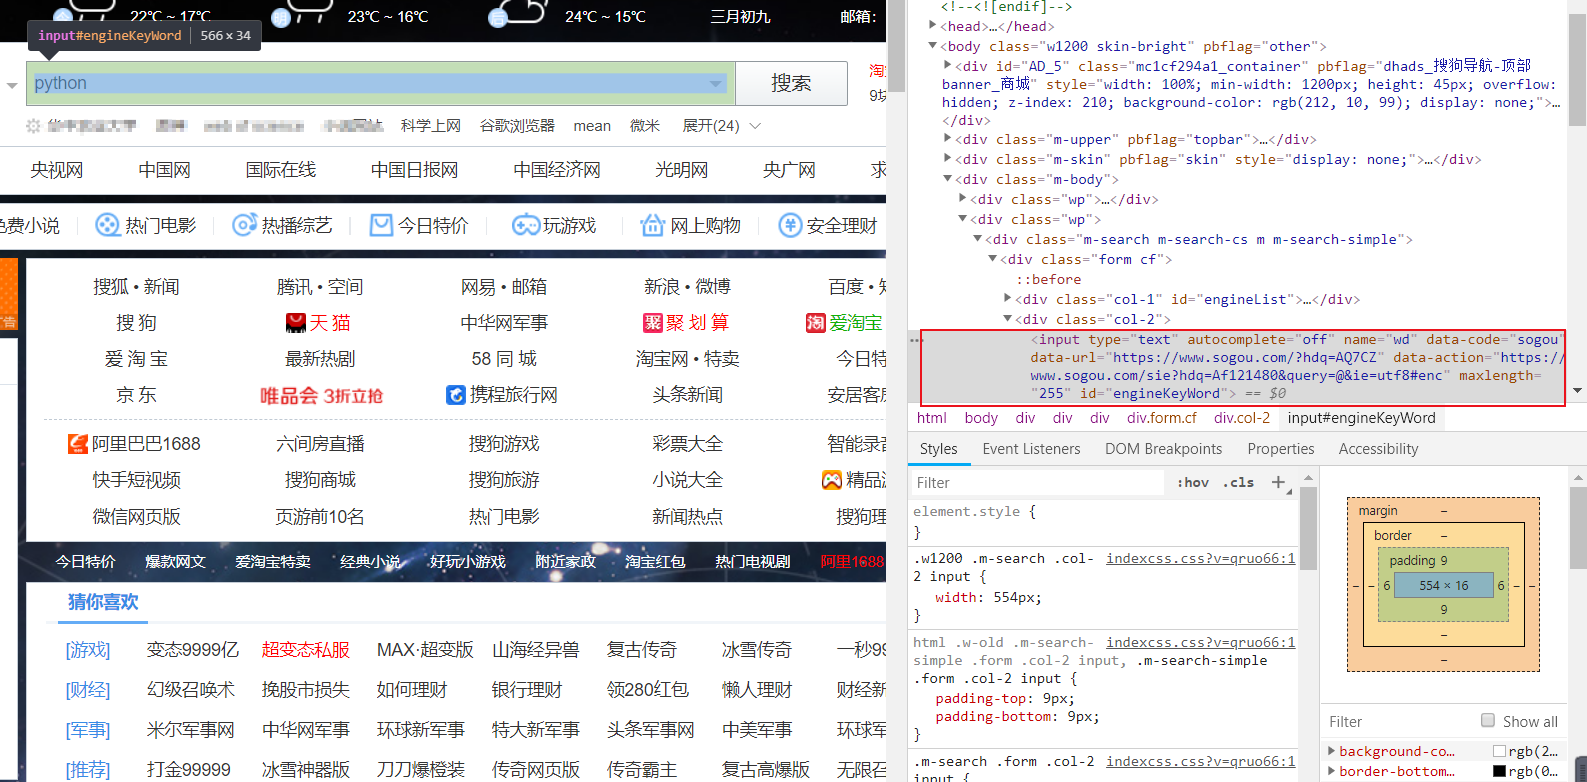Click the 阿里巴巴1688 orange logo icon
Viewport: 1587px width, 782px height.
point(78,443)
